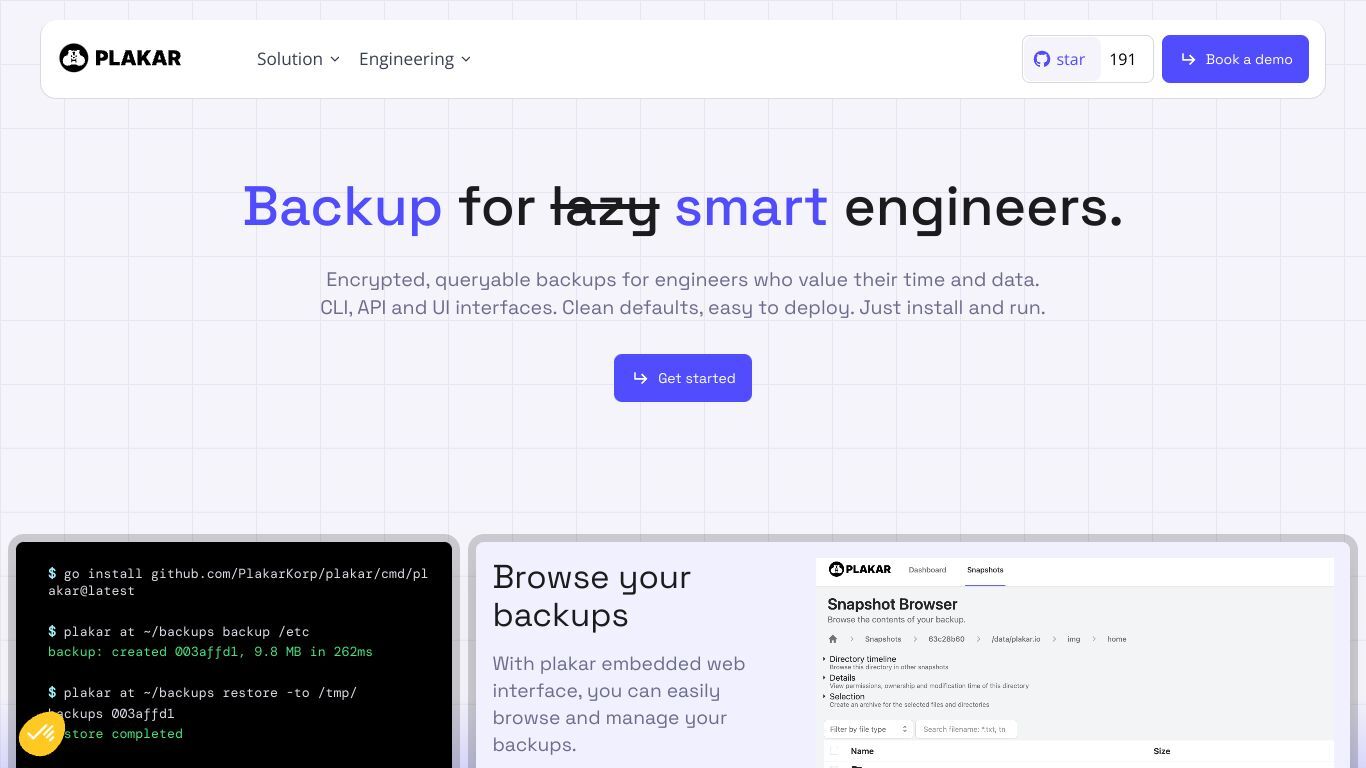Click the 191 star count

coord(1123,59)
